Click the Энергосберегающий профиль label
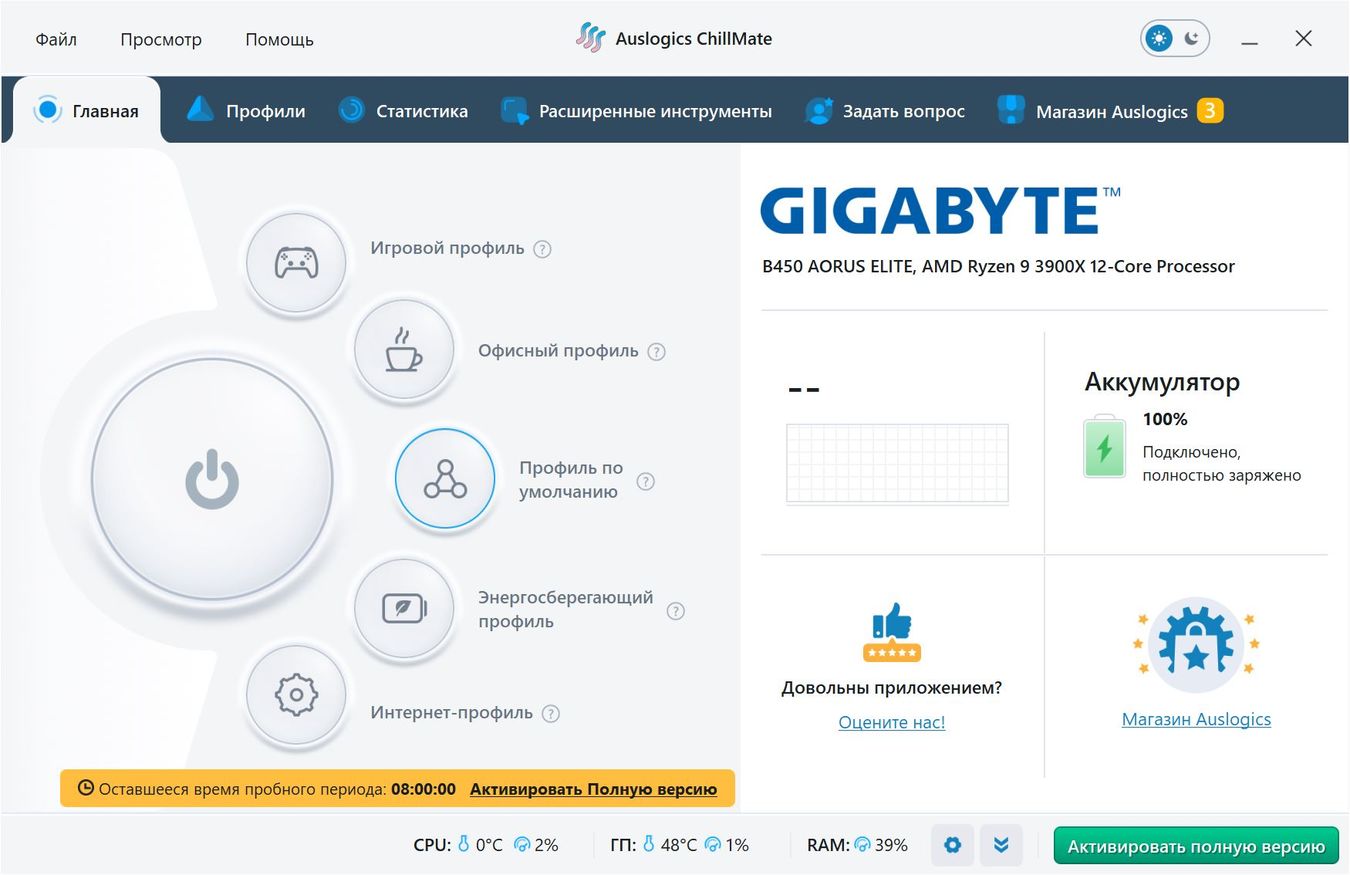Viewport: 1350px width, 875px height. tap(566, 609)
